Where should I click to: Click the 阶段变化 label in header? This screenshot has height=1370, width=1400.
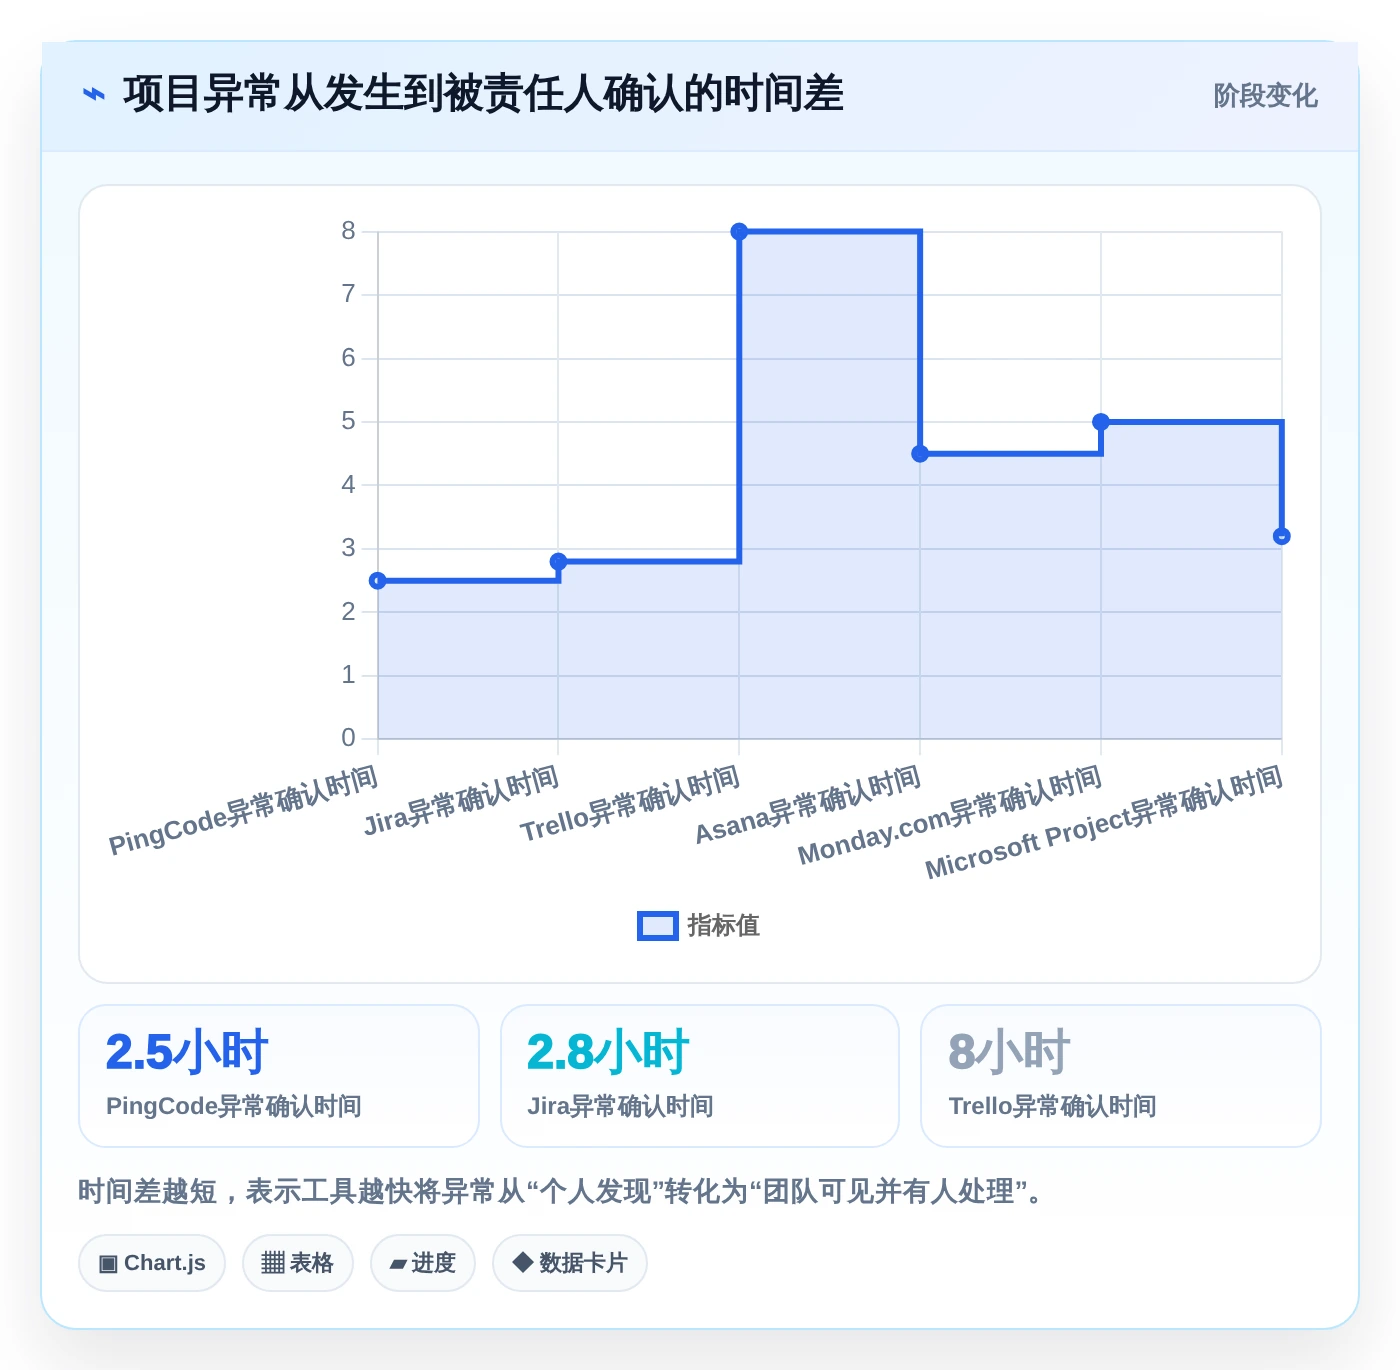[1265, 95]
